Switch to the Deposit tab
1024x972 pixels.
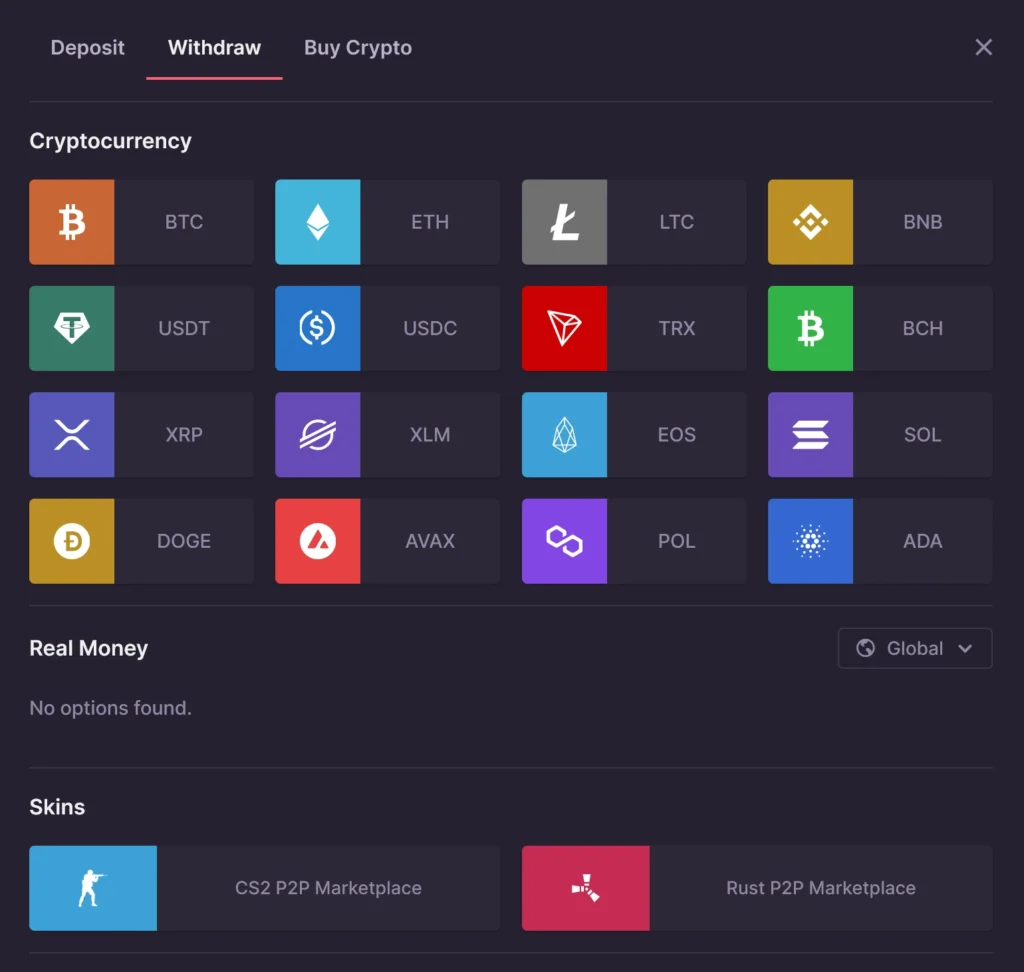click(88, 48)
